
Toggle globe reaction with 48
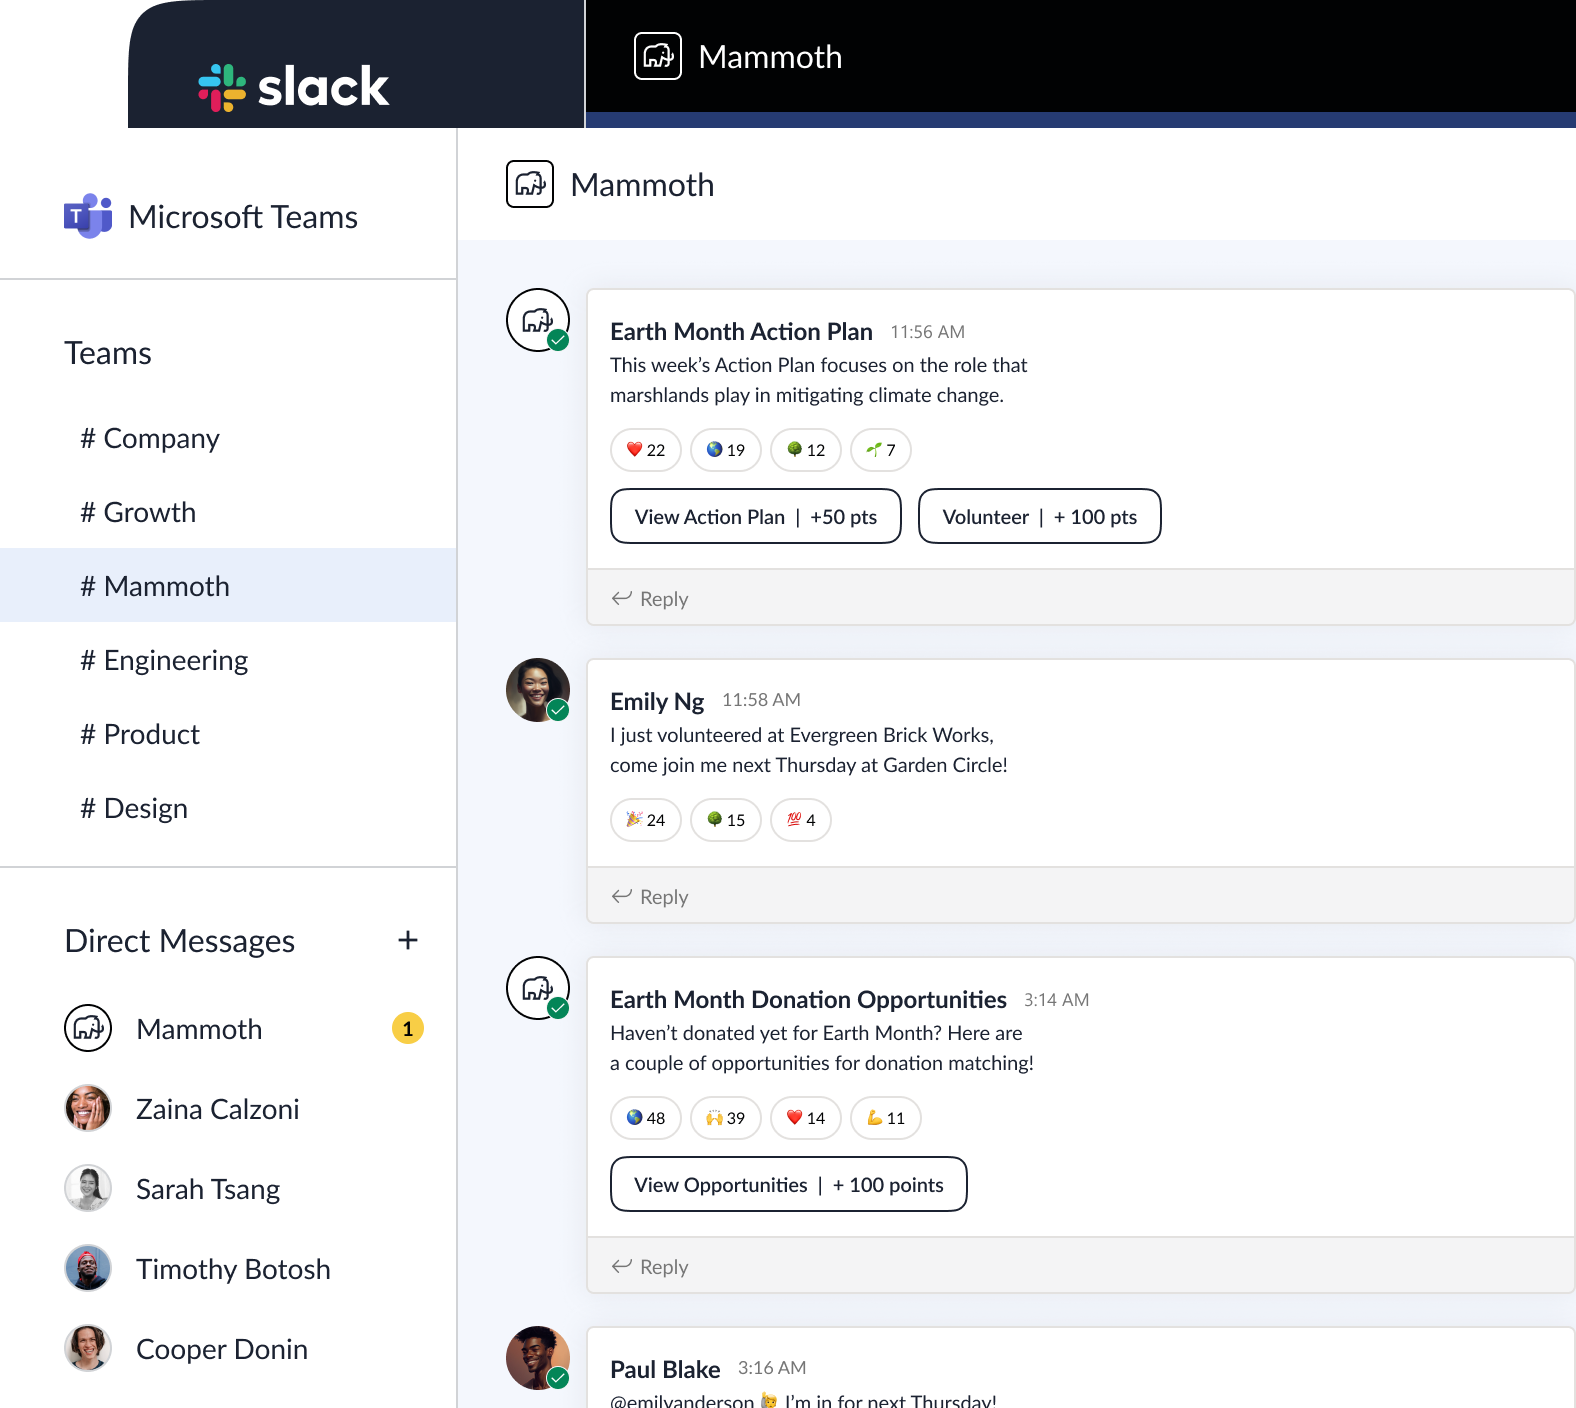(x=646, y=1118)
